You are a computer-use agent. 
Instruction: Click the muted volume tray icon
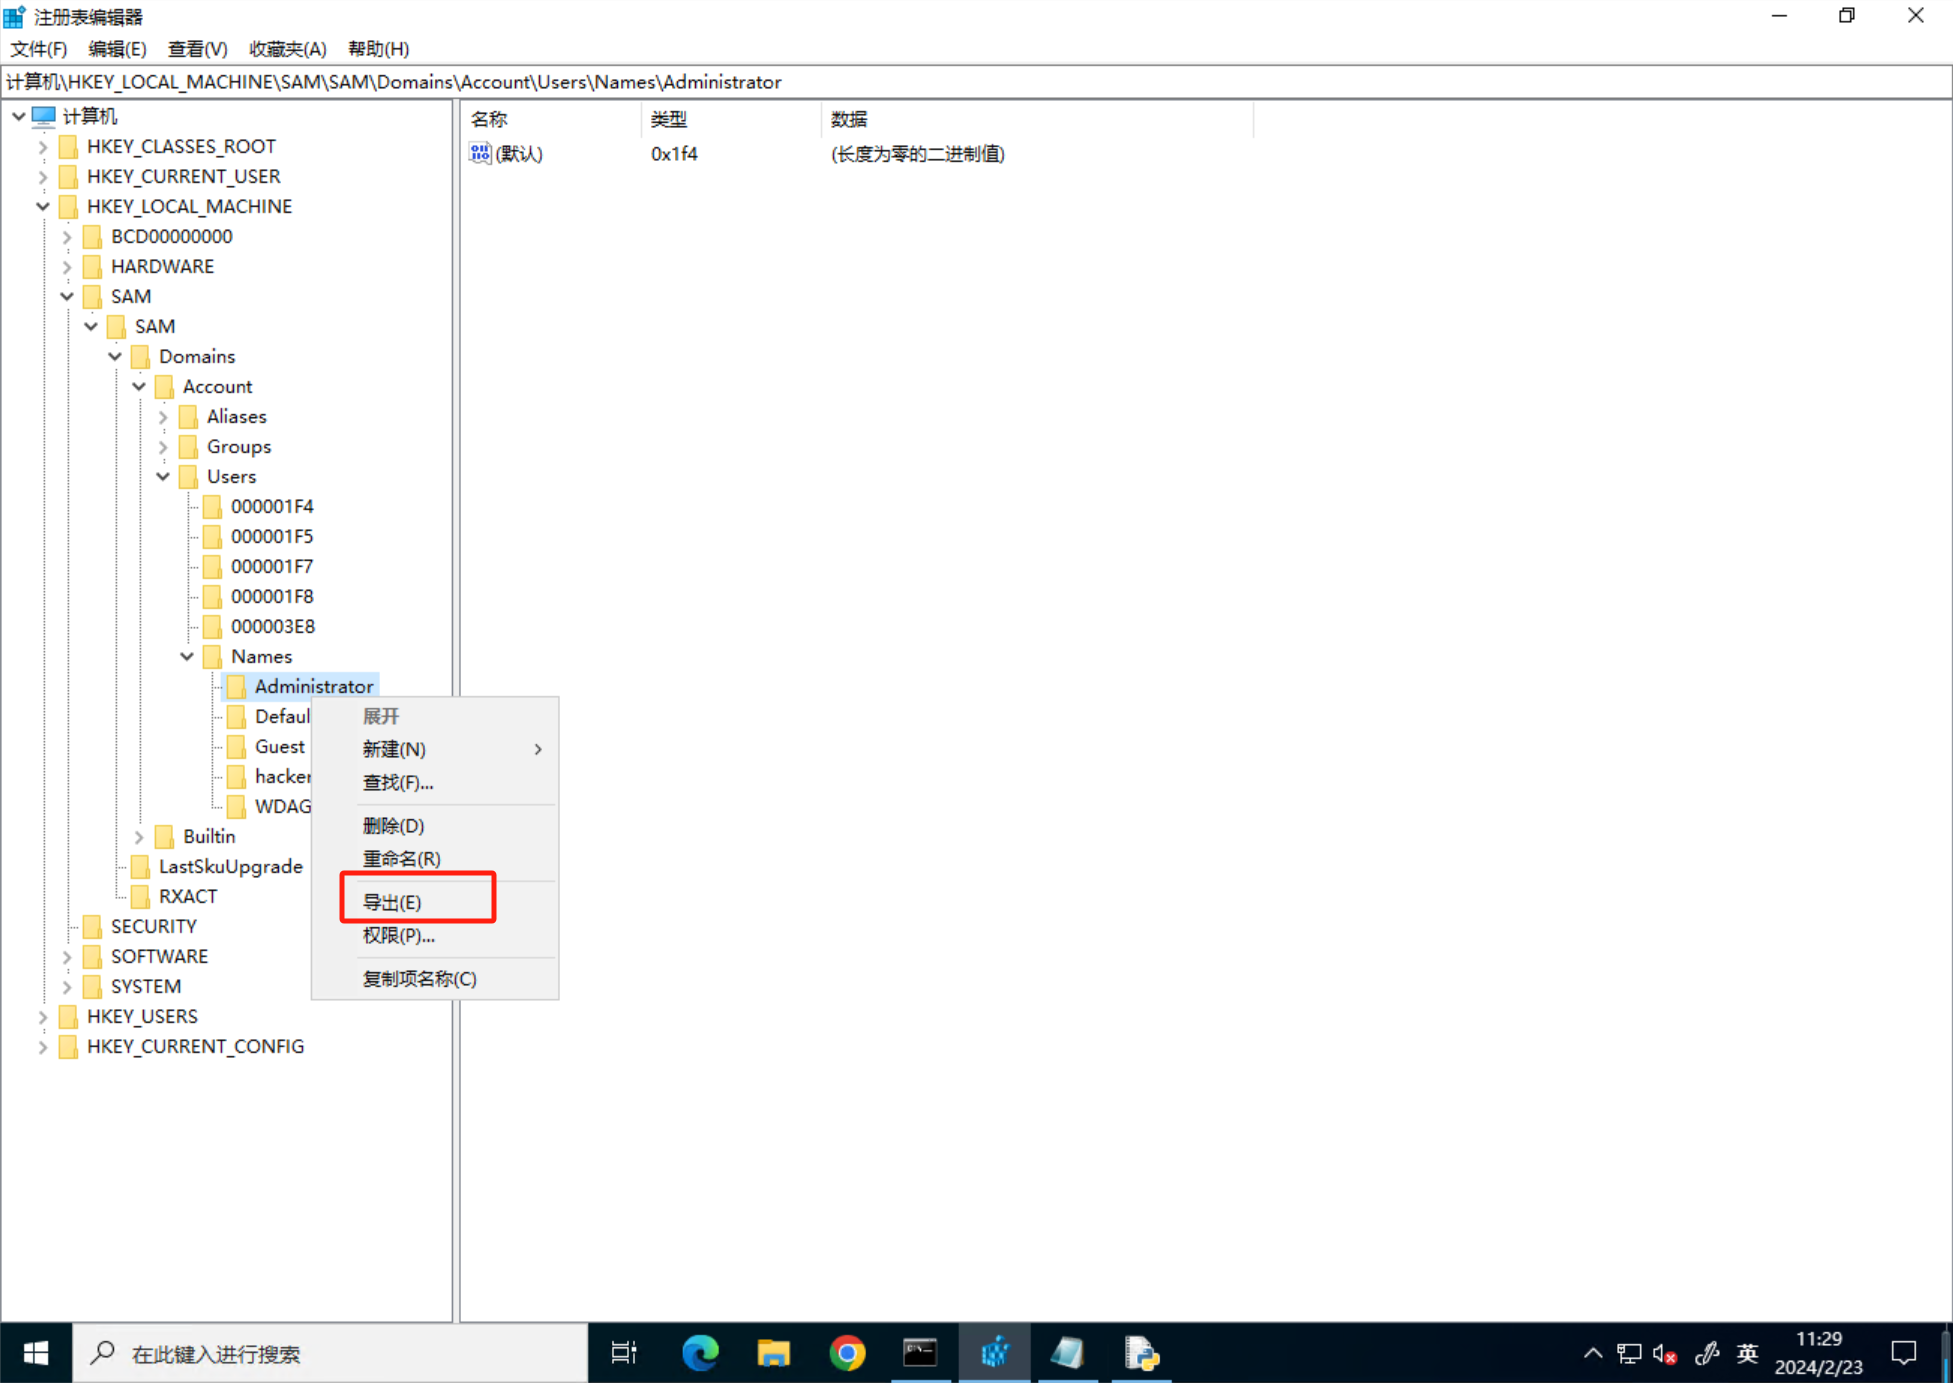[1665, 1353]
